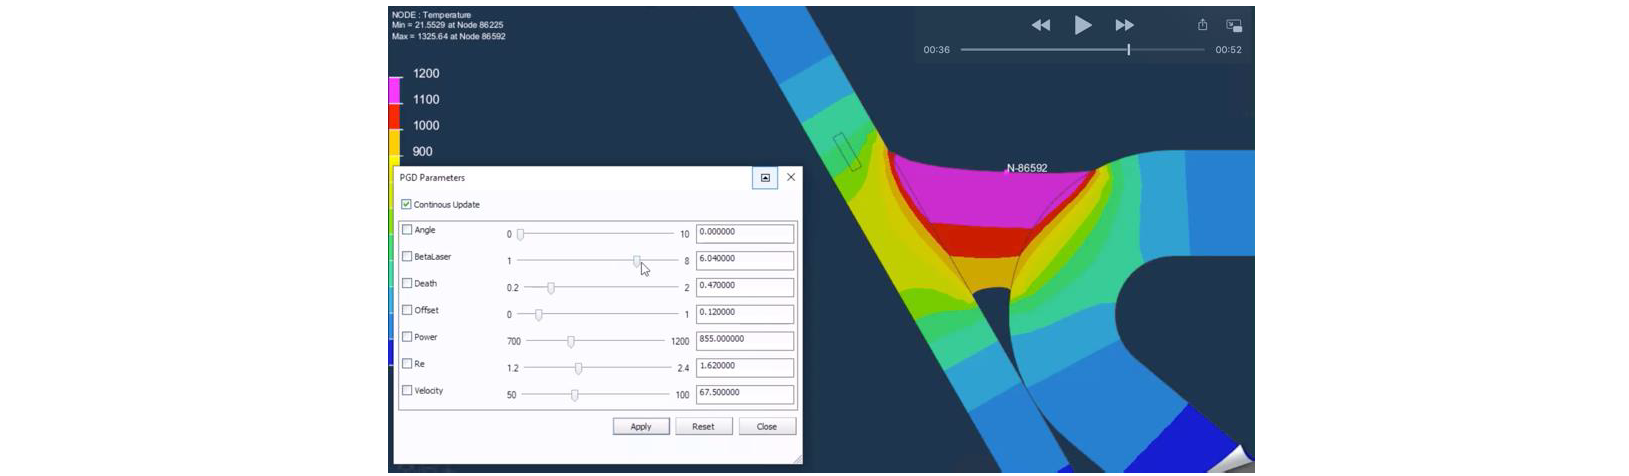
Task: Enable the BetaLaser parameter checkbox
Action: (x=407, y=257)
